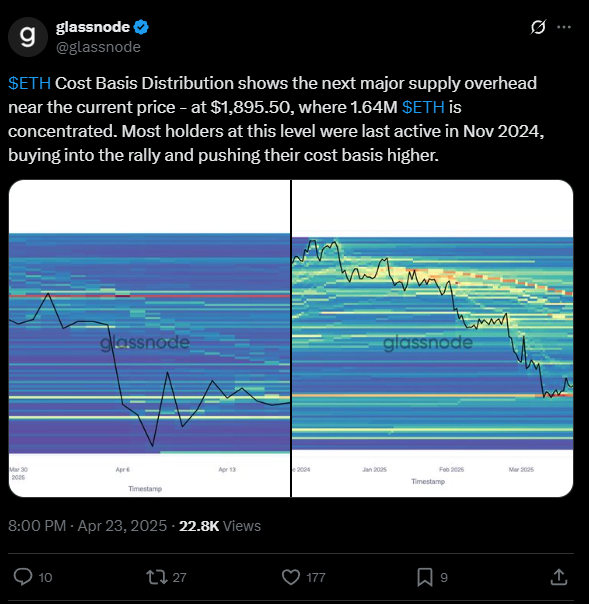
Task: Open the glassnode display name
Action: pos(93,27)
